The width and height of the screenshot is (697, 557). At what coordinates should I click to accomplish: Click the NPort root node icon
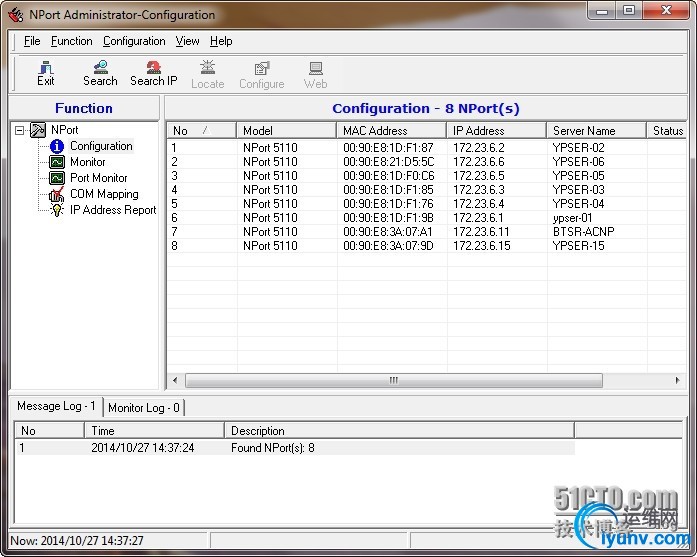pyautogui.click(x=38, y=130)
